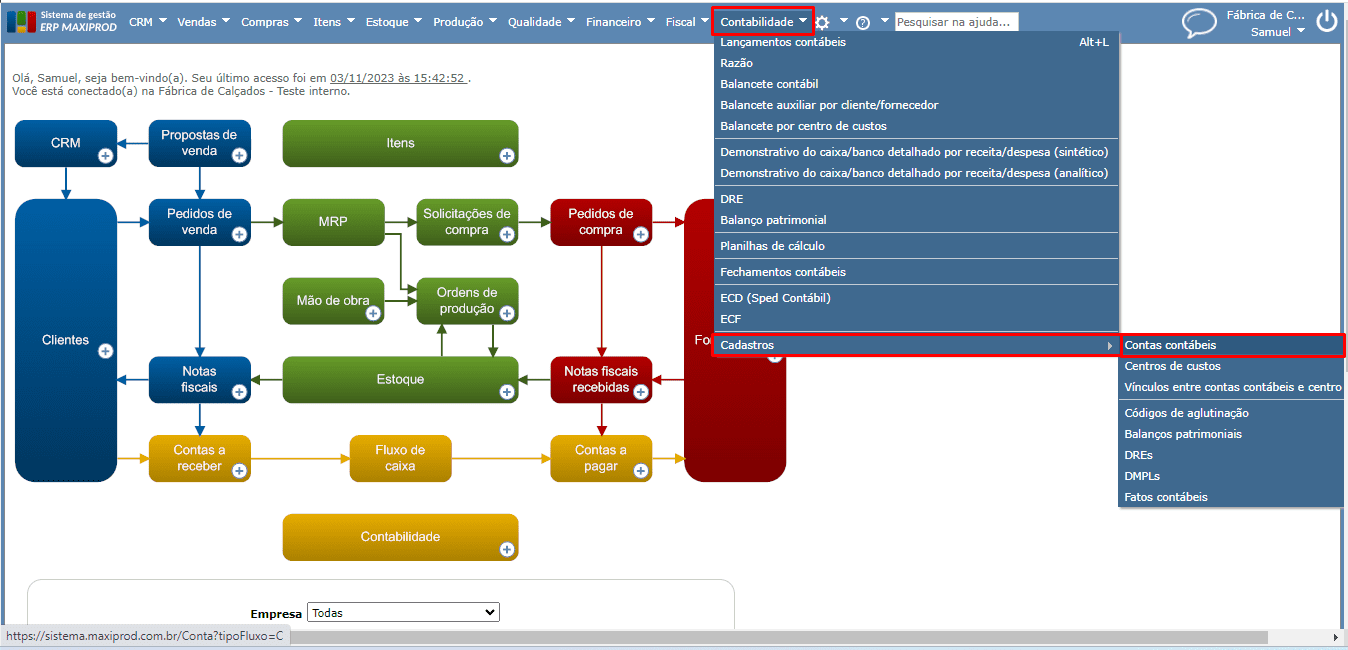Screen dimensions: 1348x650
Task: Click plus icon on CRM block
Action: click(105, 155)
